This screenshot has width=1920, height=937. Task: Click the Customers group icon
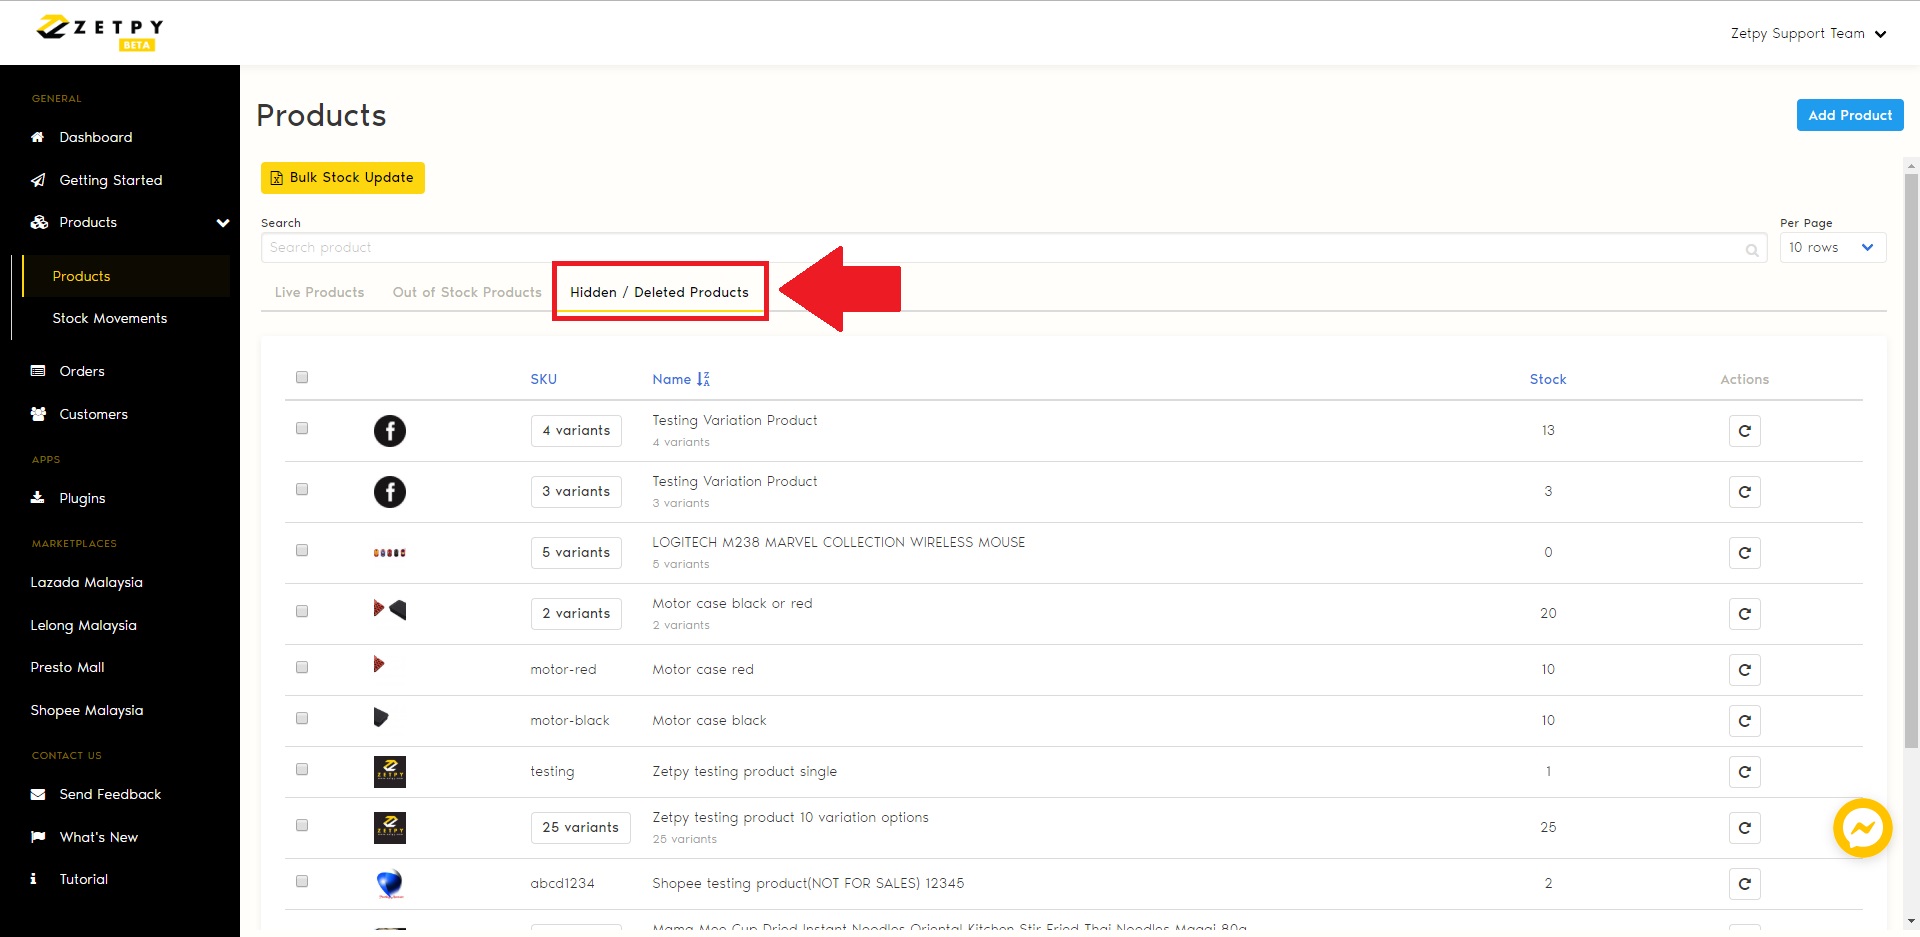click(38, 414)
